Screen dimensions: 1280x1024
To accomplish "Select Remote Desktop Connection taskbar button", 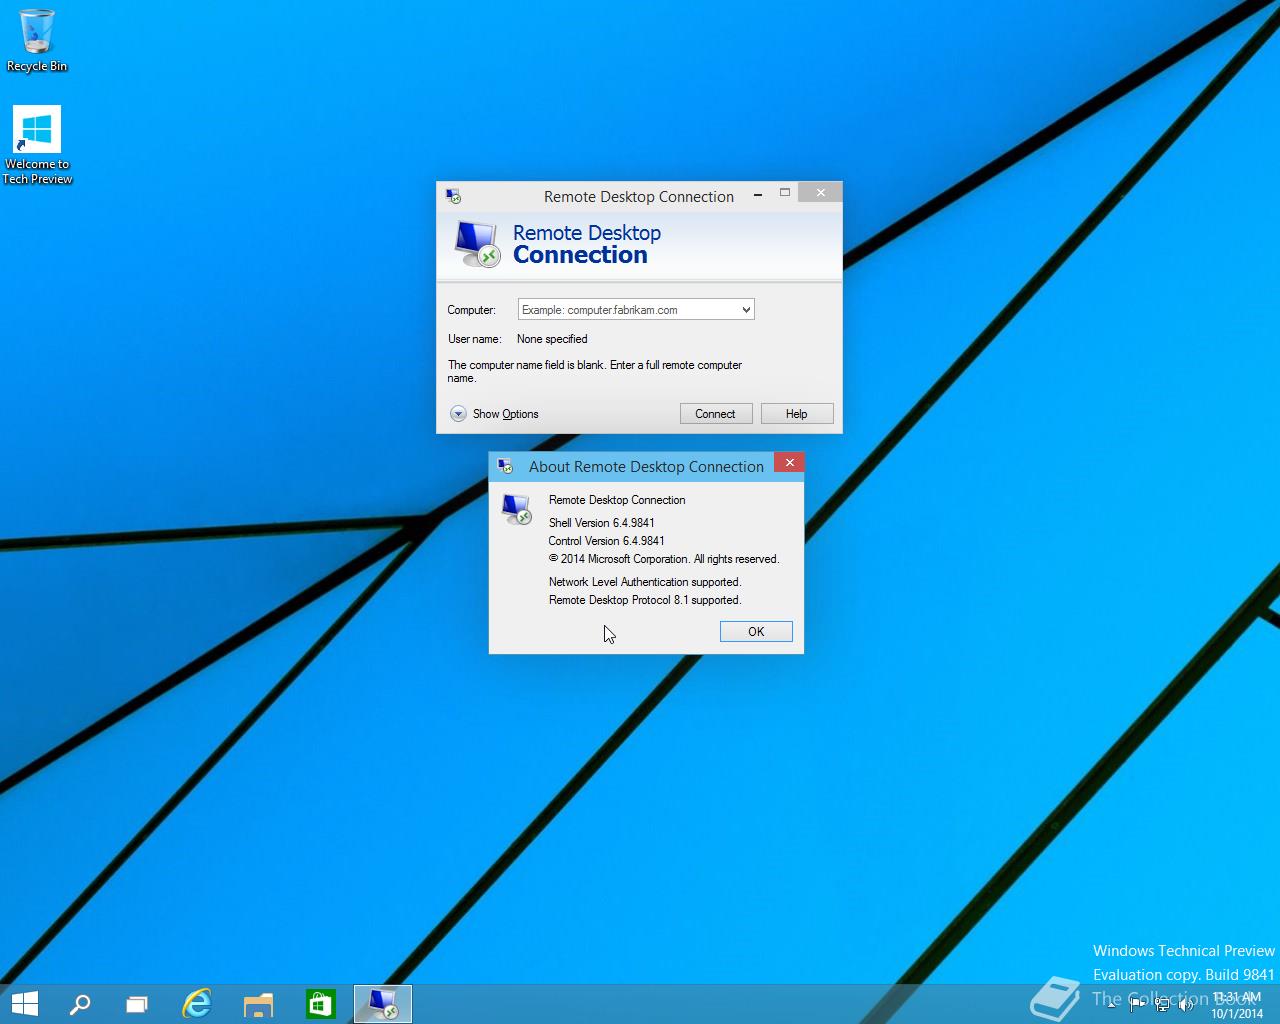I will [x=383, y=1004].
